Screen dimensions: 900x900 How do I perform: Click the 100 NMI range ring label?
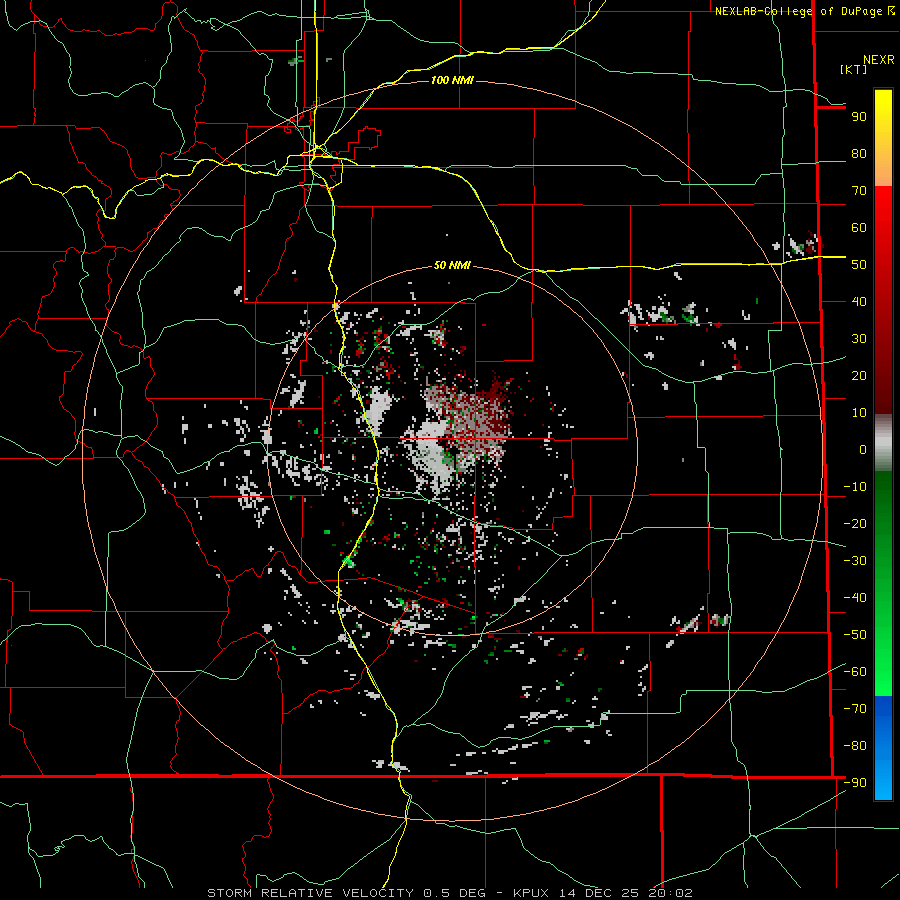(452, 80)
